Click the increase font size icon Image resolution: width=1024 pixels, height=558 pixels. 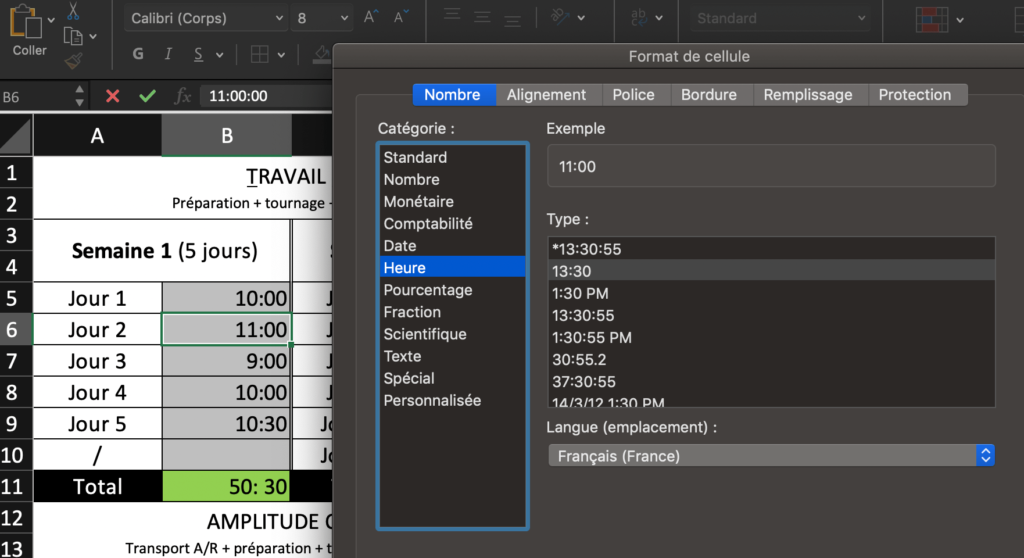click(370, 18)
